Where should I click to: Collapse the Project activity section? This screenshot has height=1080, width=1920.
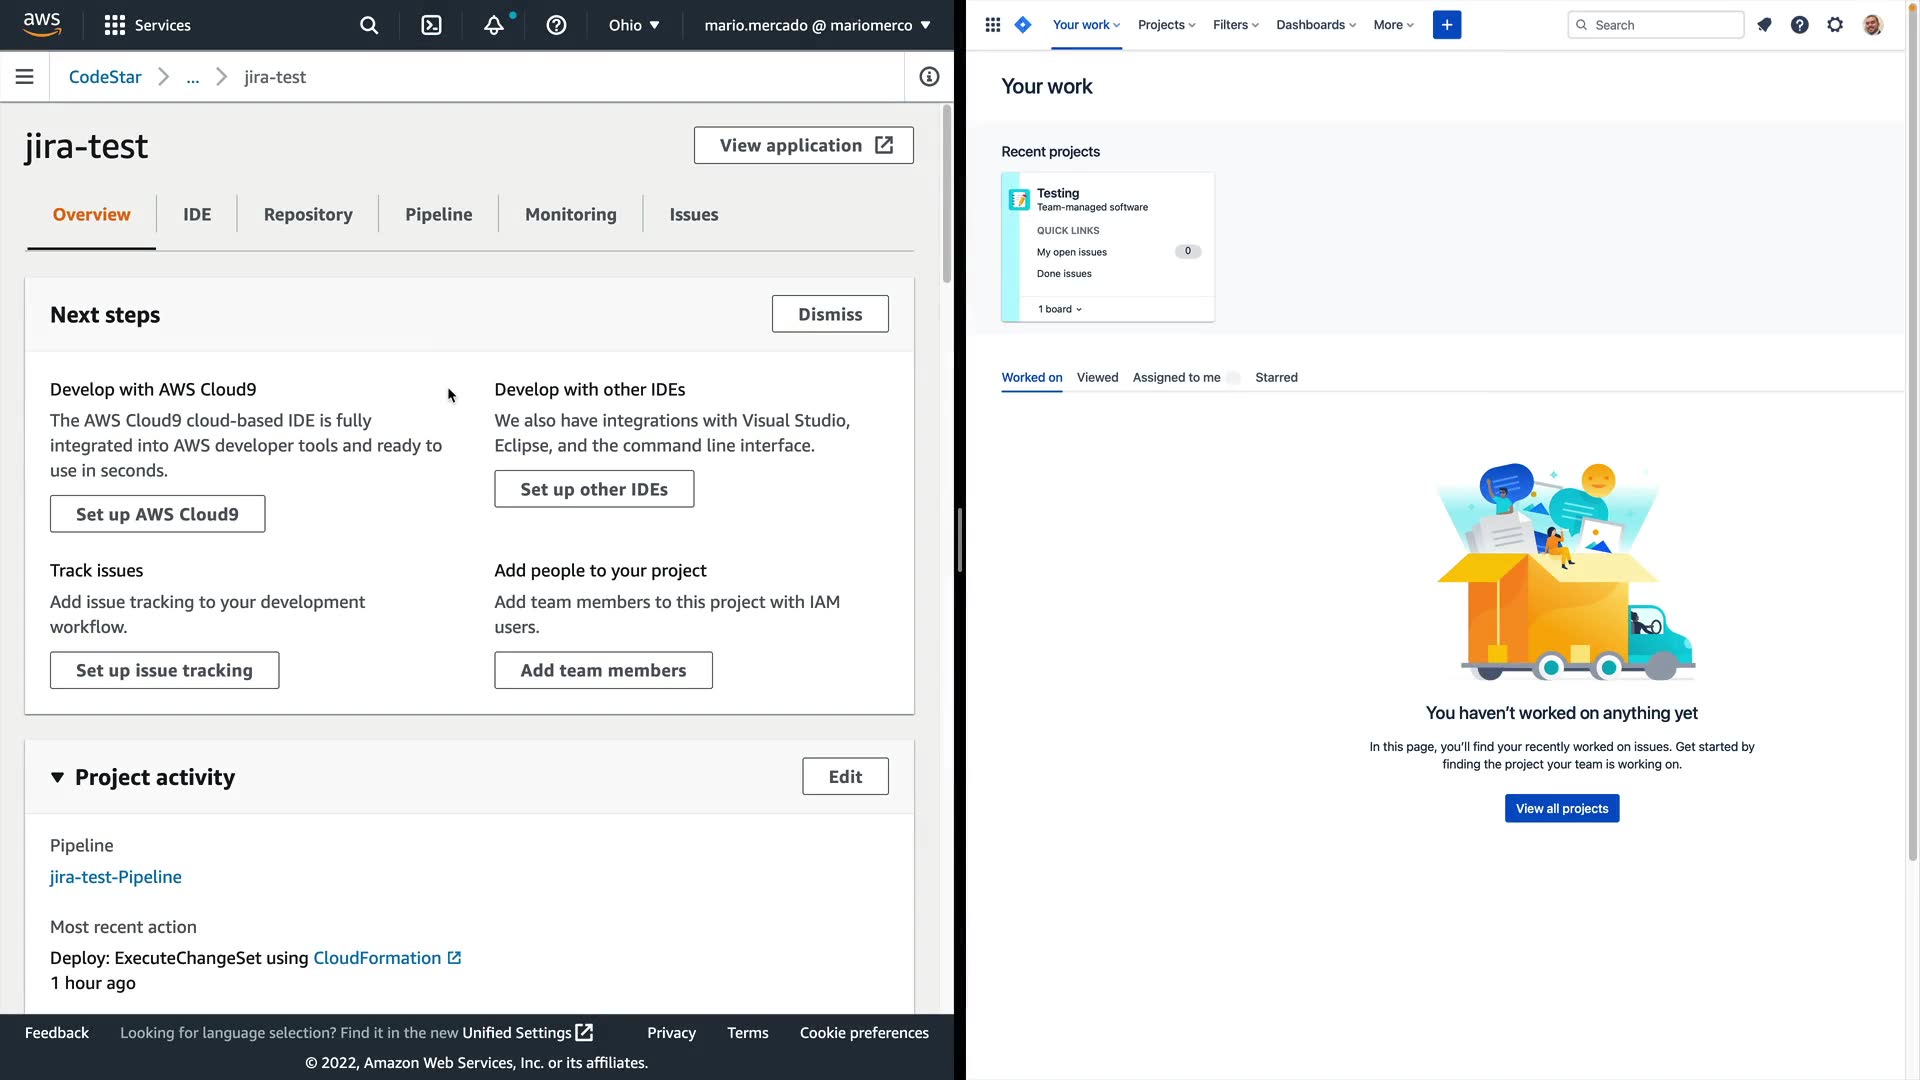point(57,777)
